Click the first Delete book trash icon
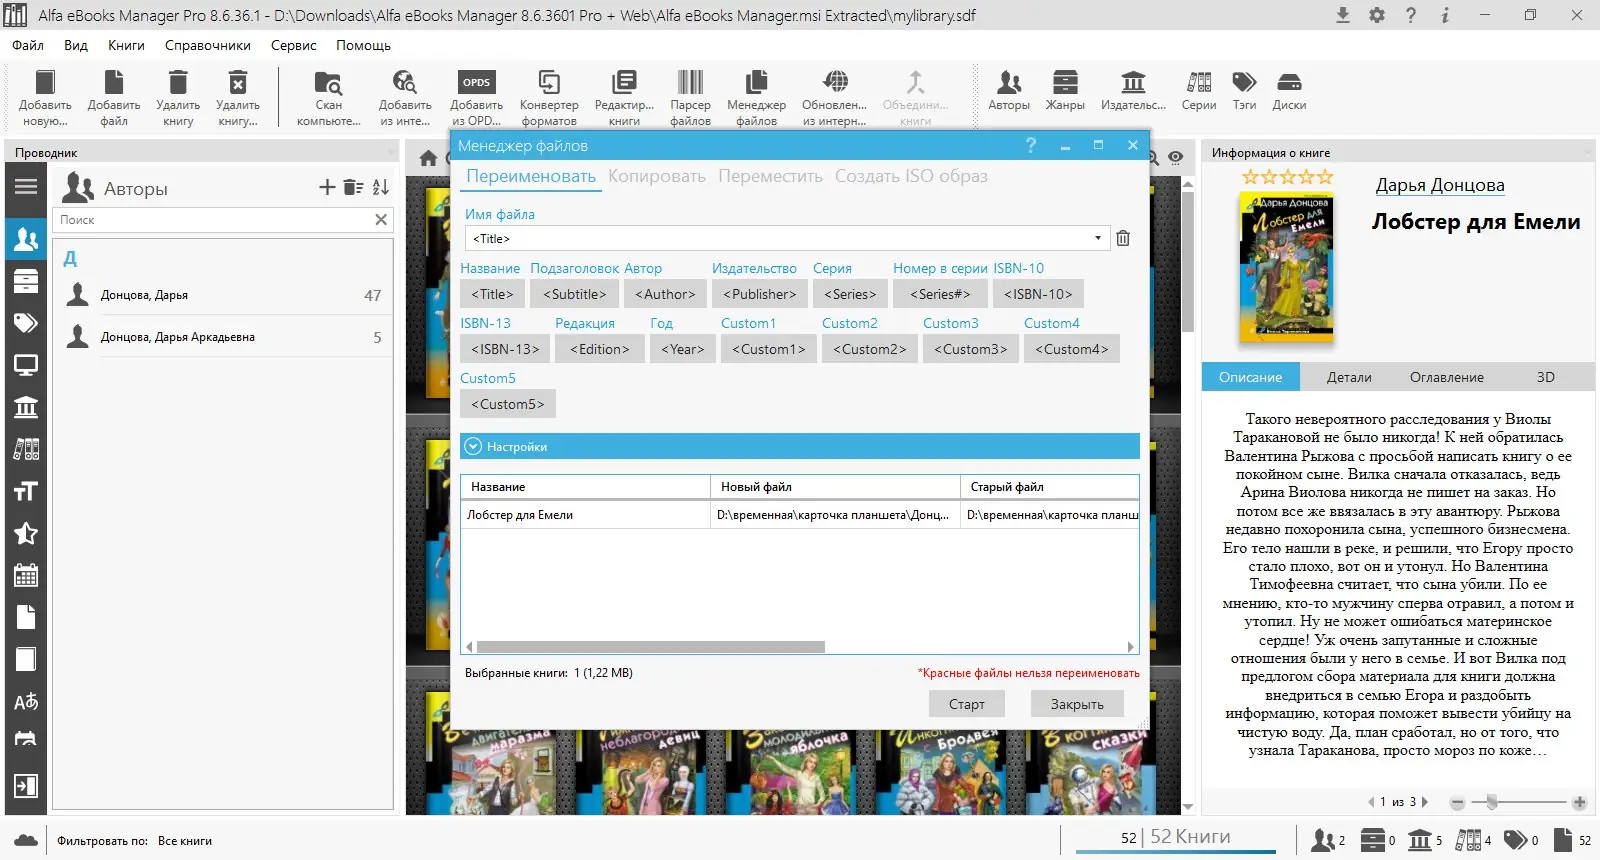The image size is (1600, 860). pyautogui.click(x=178, y=82)
